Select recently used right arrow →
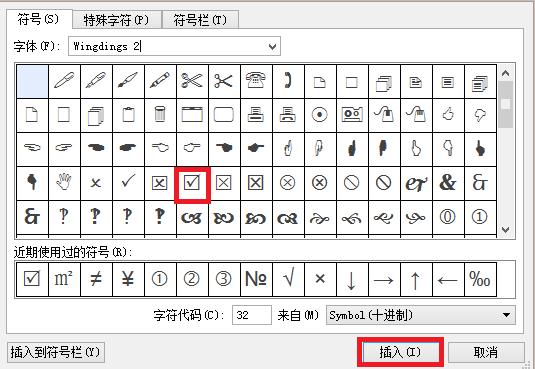The width and height of the screenshot is (535, 369). (384, 279)
